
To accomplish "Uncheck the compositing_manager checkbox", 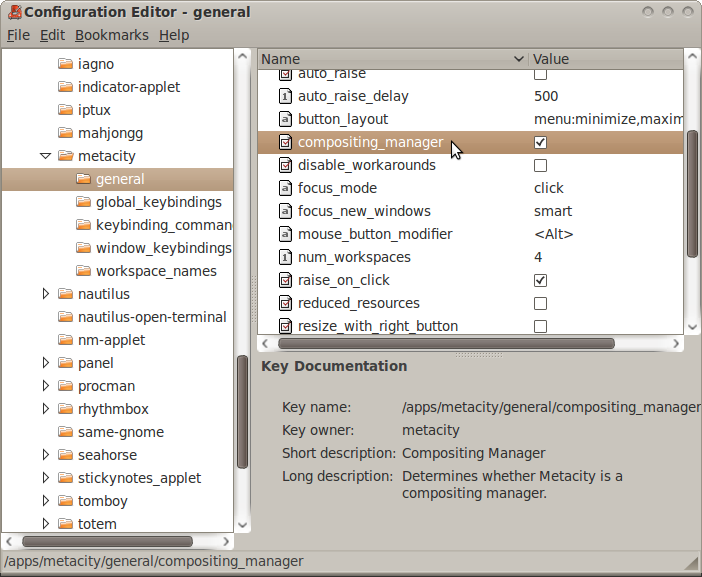I will [x=540, y=142].
